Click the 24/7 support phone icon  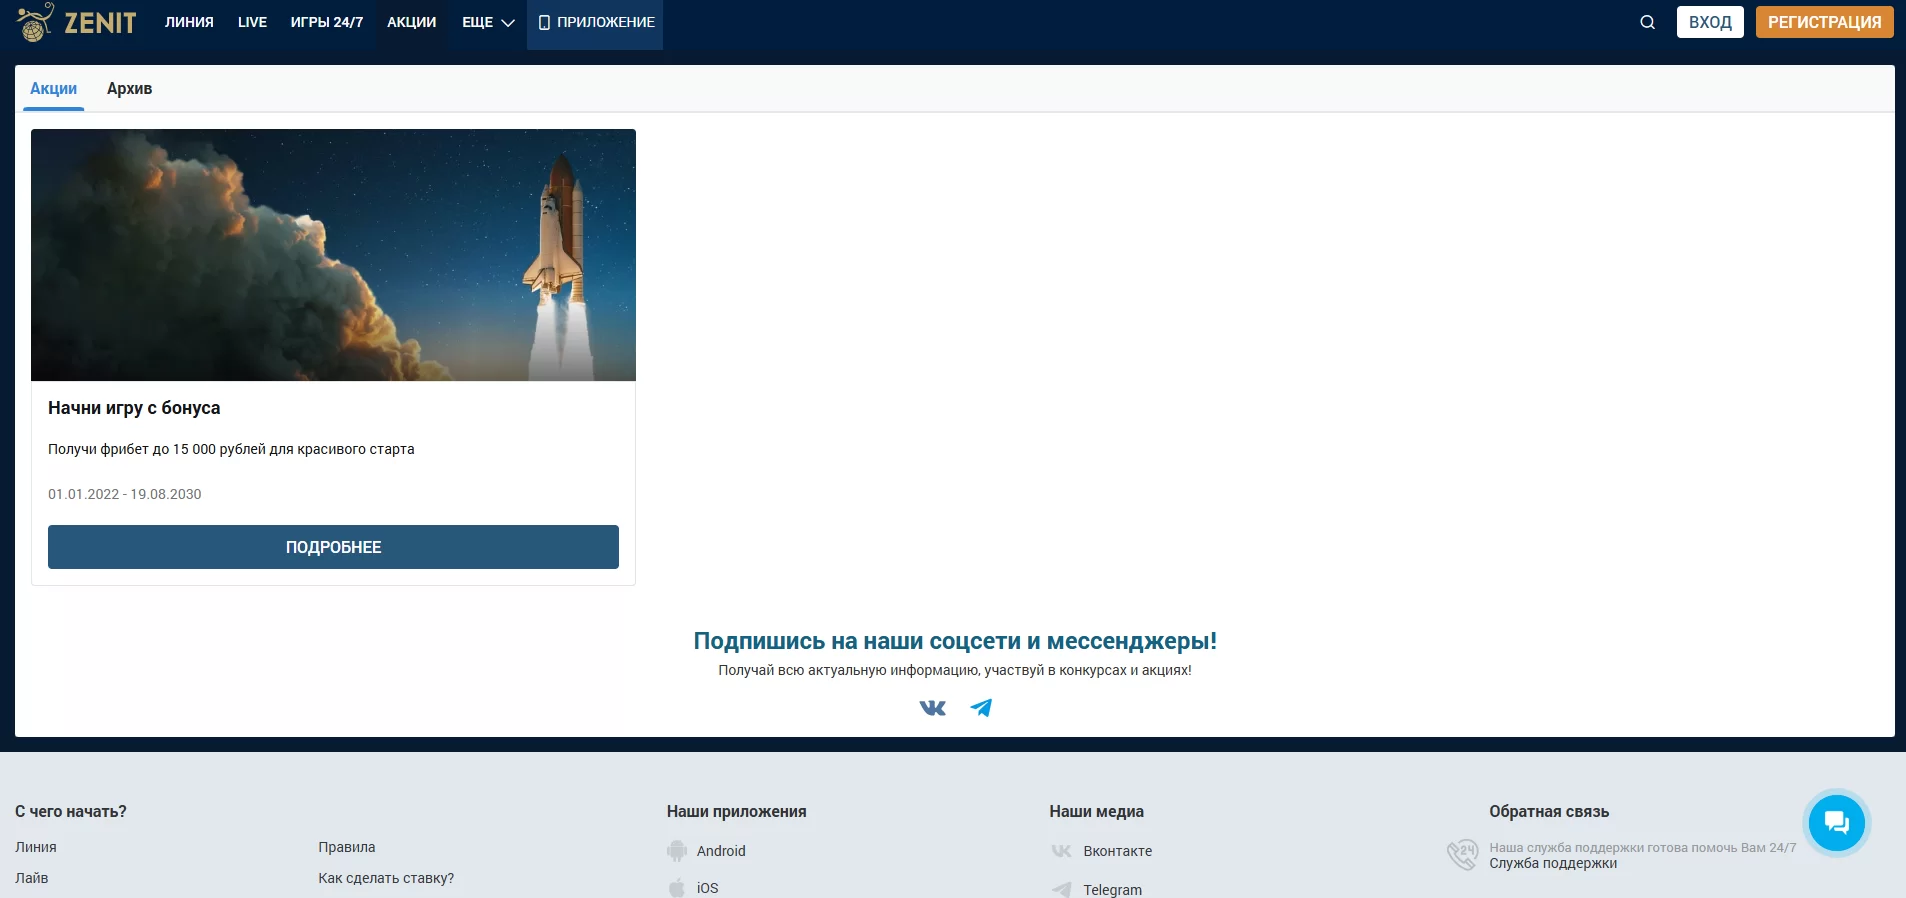pos(1462,855)
